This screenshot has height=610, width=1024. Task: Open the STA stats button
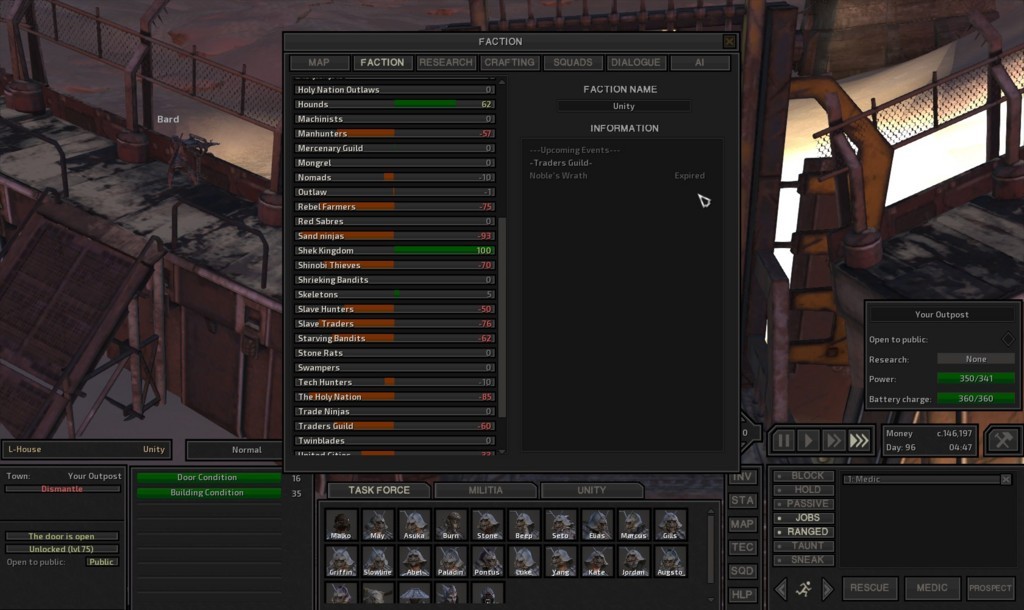[x=742, y=500]
